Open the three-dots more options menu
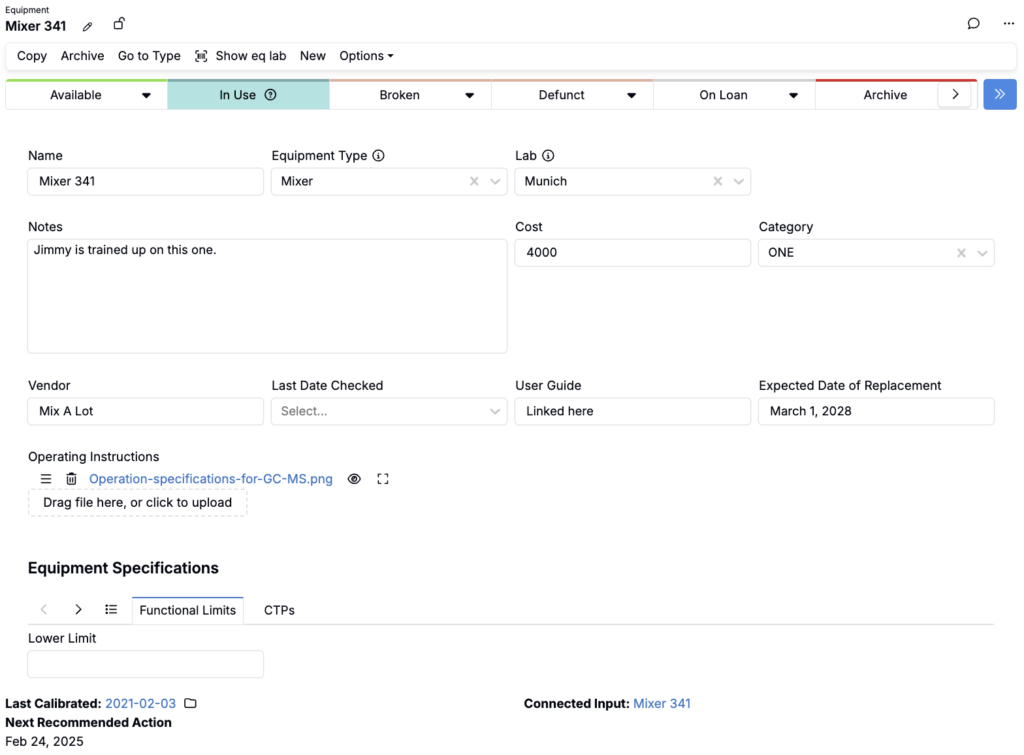 [1009, 24]
